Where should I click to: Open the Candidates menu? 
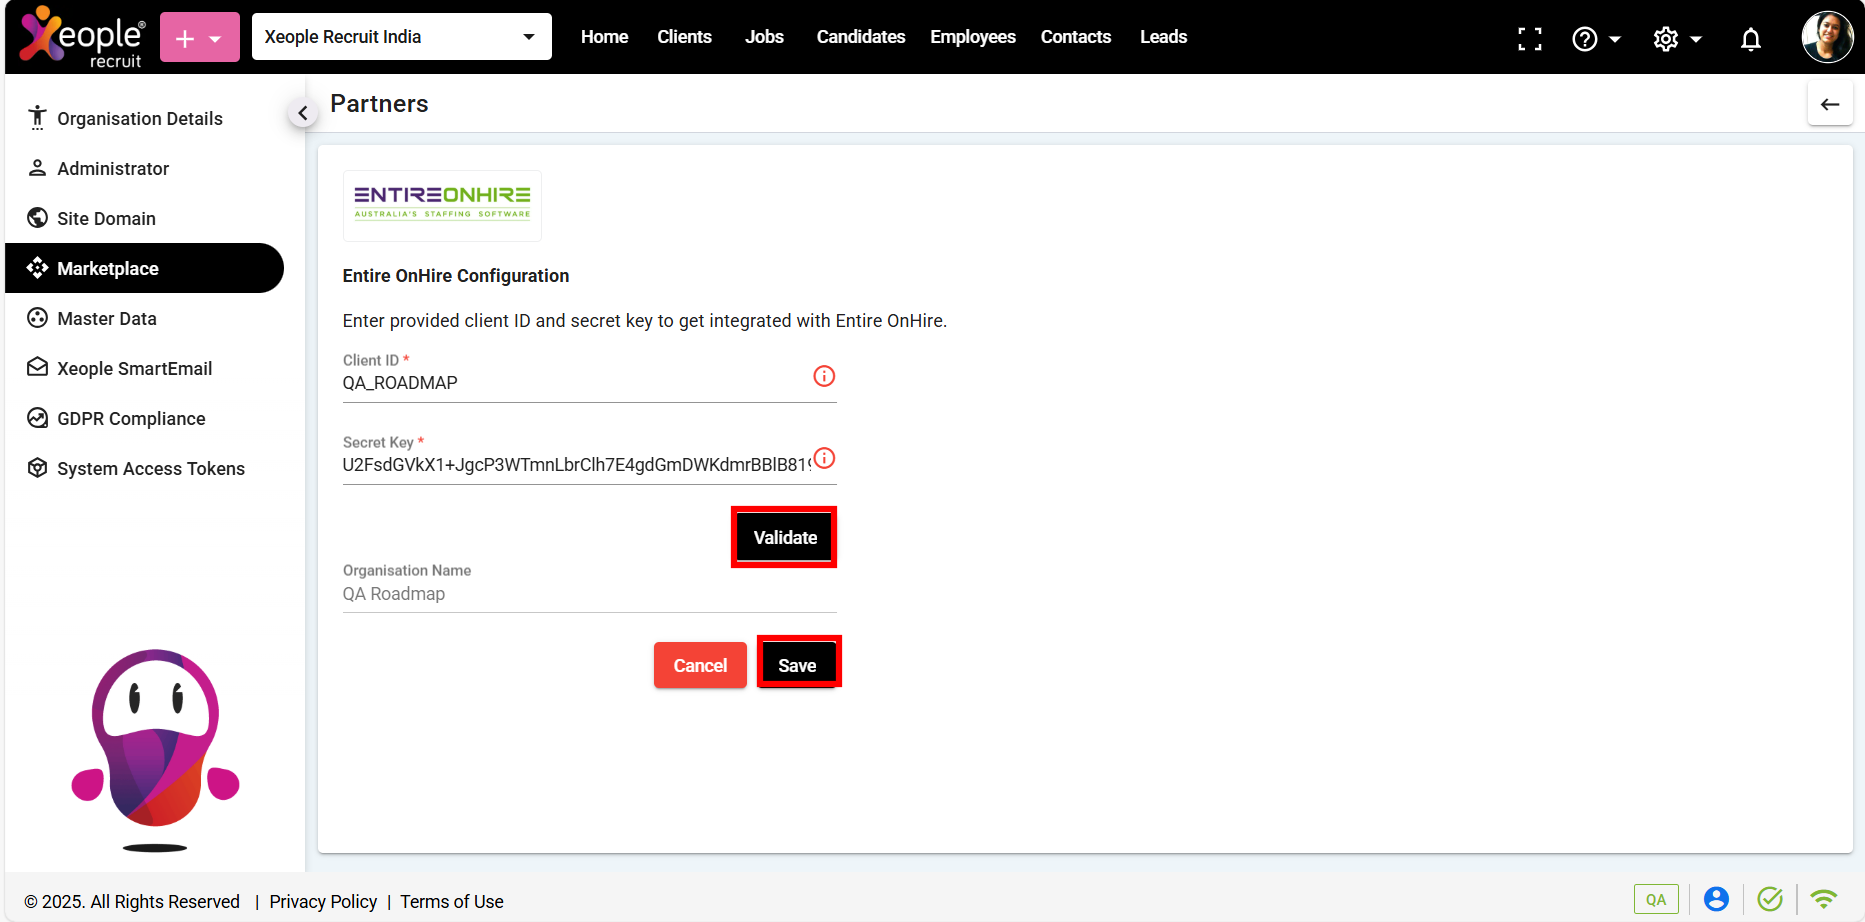[860, 37]
